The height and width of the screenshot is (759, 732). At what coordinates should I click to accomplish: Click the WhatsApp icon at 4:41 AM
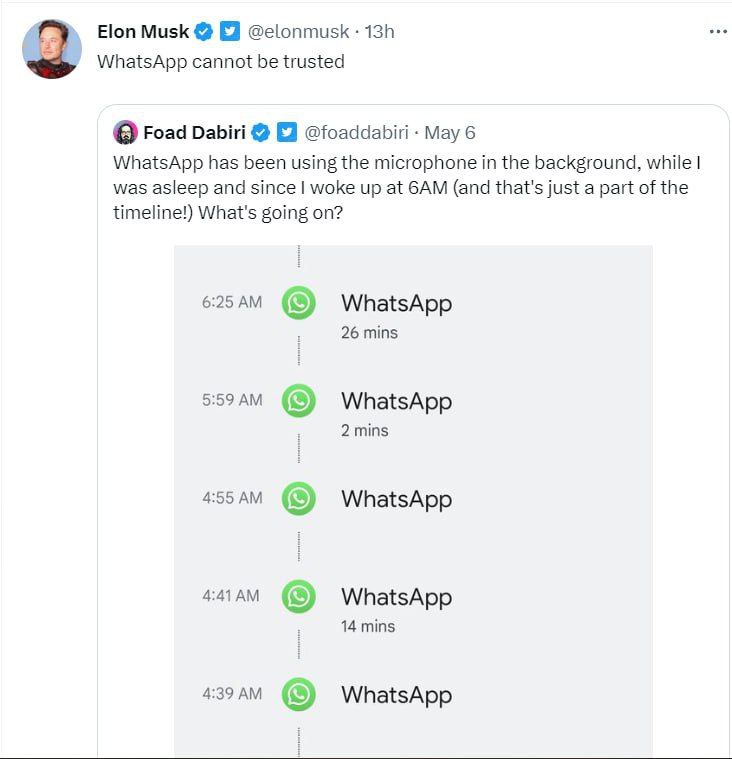click(x=299, y=596)
